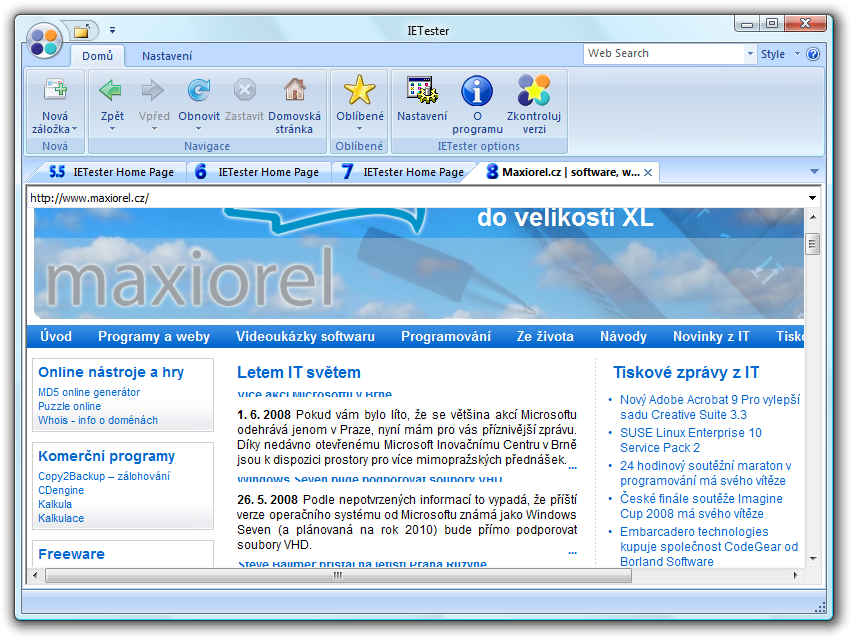Open Copy2Backup – zálohování link

[x=104, y=476]
